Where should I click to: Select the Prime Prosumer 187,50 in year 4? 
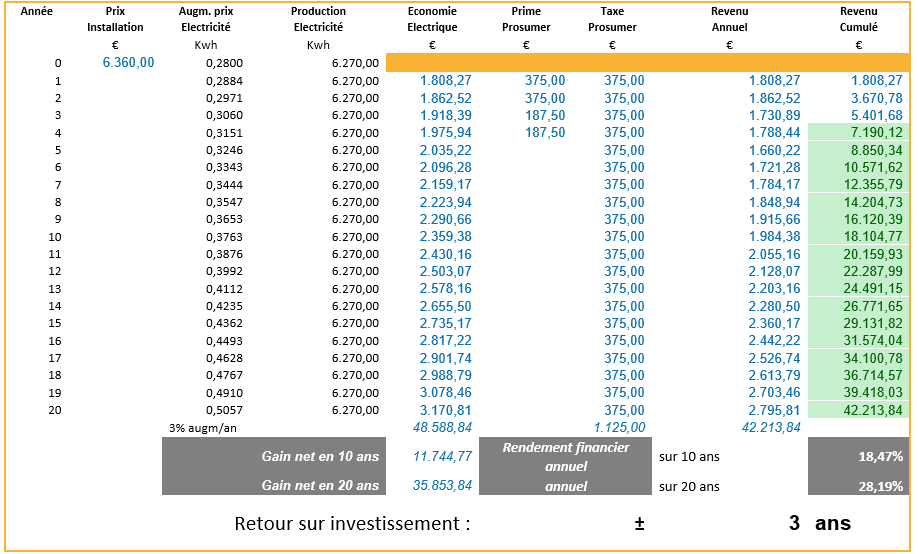pos(545,132)
